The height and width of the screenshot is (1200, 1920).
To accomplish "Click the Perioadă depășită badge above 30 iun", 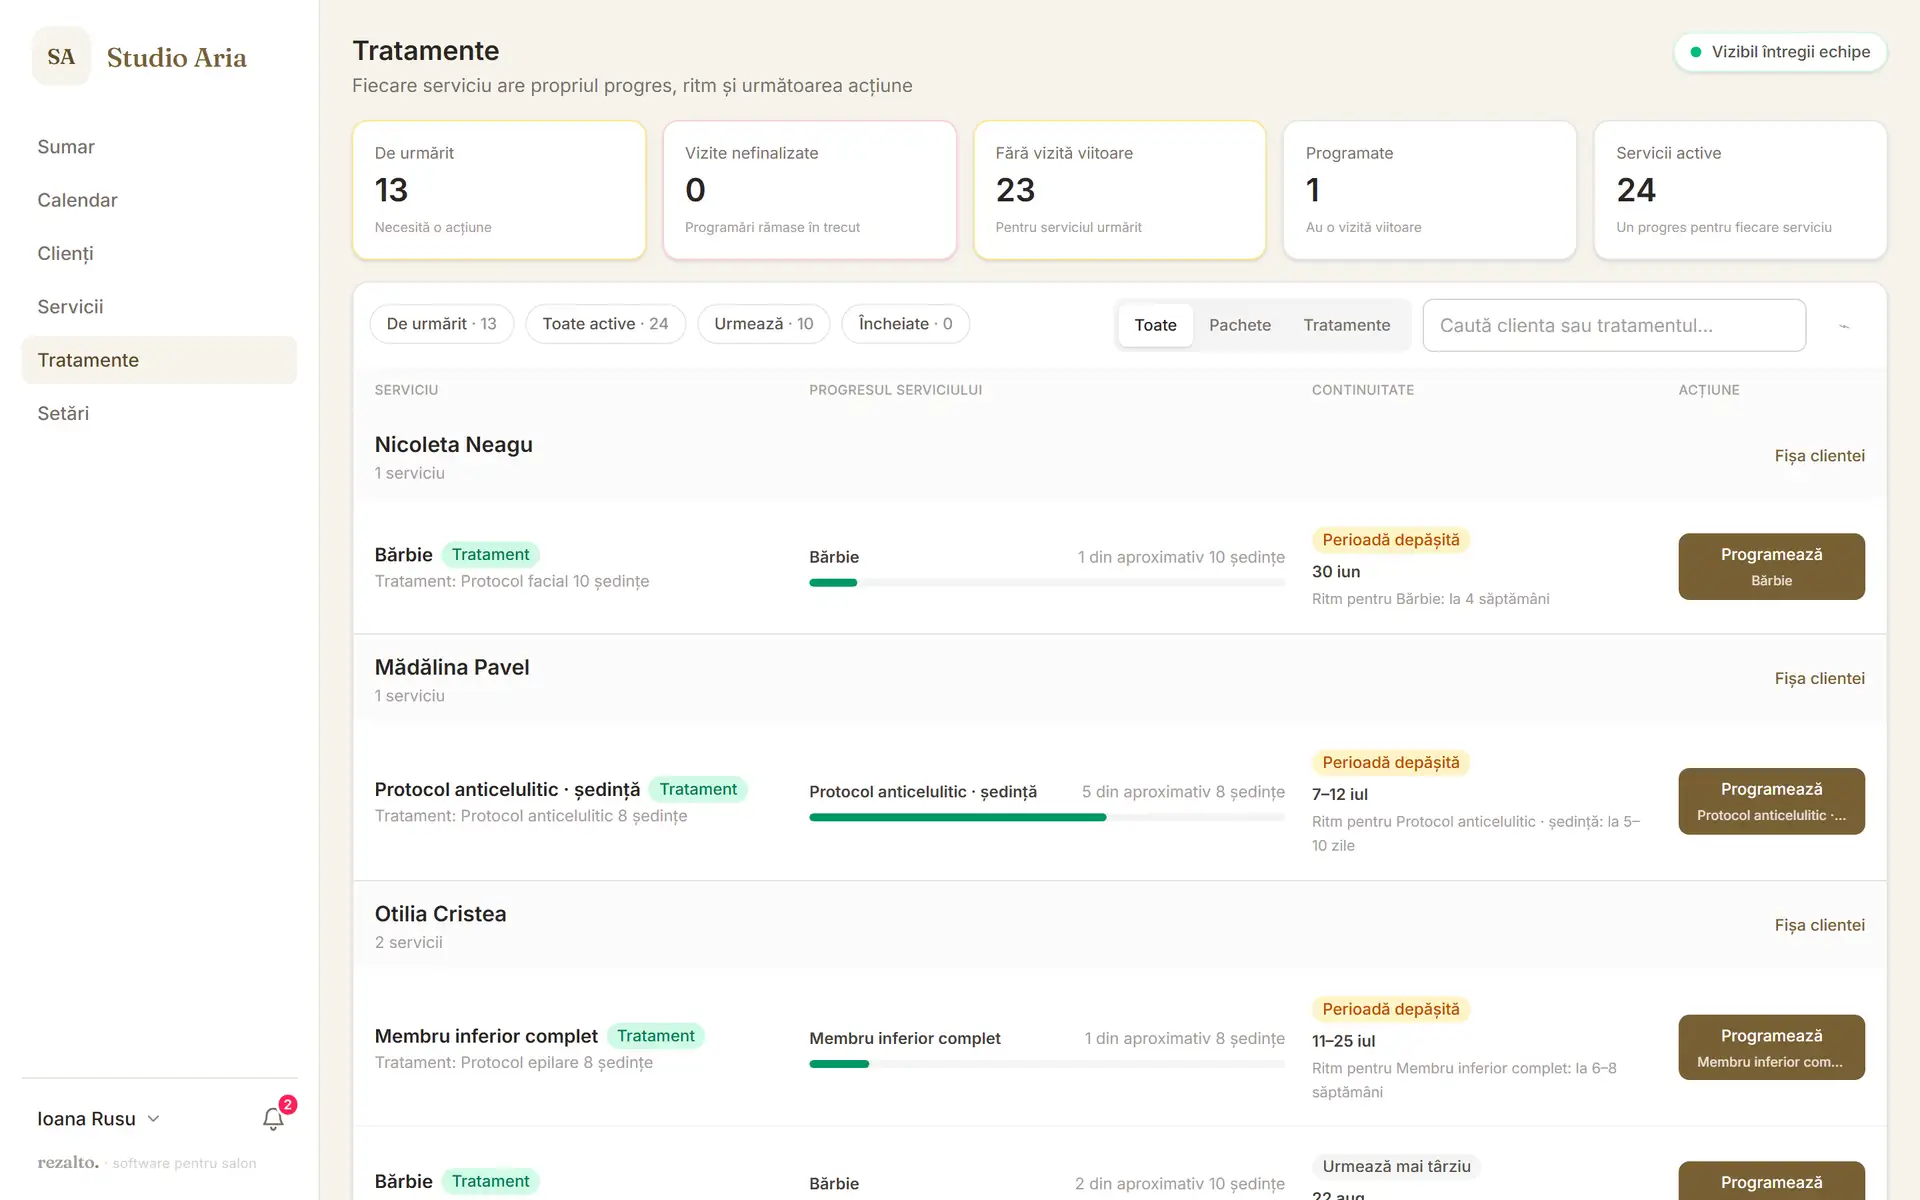I will tap(1390, 540).
